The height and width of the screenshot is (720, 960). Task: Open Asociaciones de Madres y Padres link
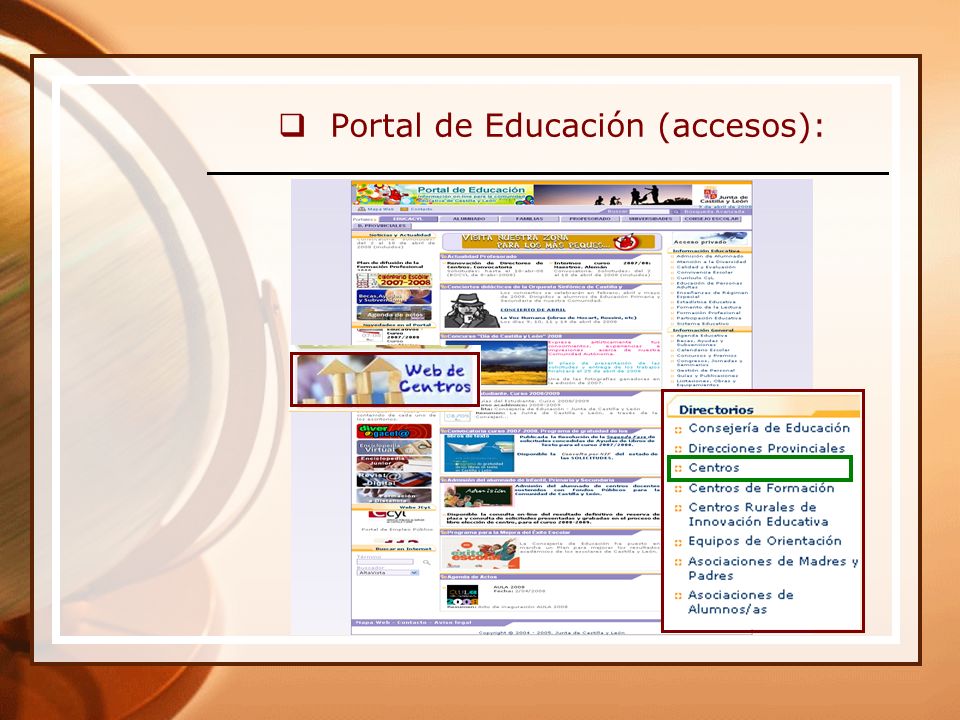pyautogui.click(x=773, y=568)
